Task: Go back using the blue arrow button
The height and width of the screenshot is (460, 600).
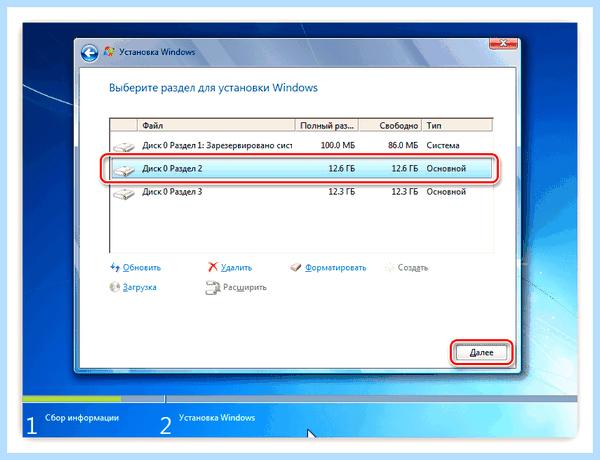Action: 90,53
